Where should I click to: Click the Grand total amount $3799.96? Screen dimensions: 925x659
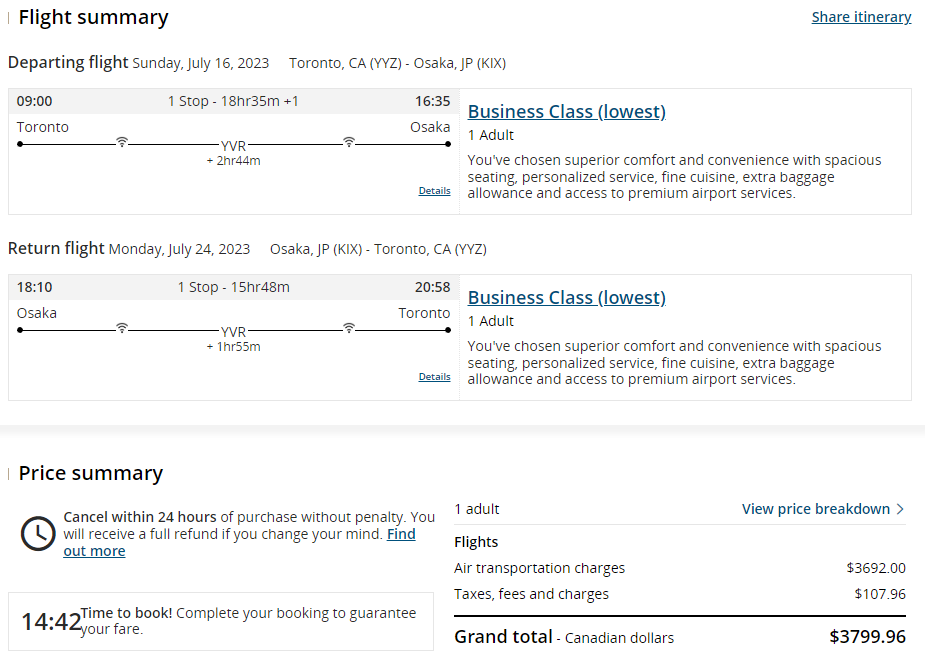click(x=867, y=637)
